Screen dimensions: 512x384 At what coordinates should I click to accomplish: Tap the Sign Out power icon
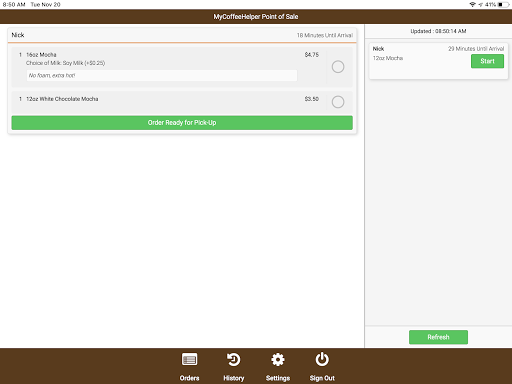(322, 359)
